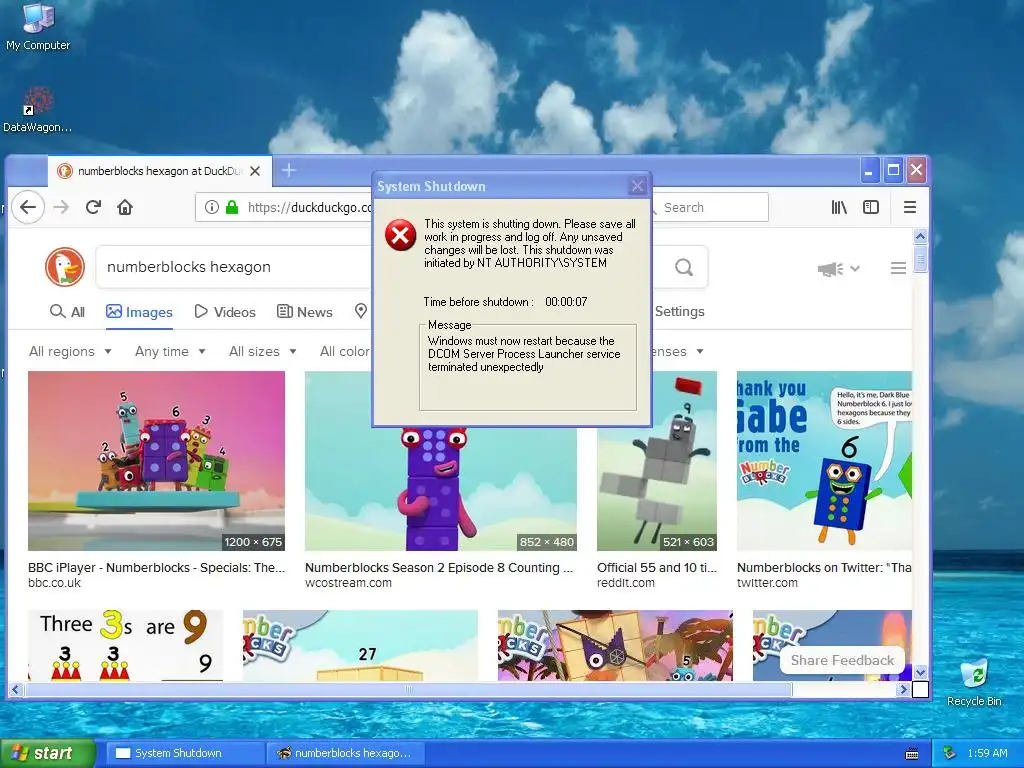Click the browser forward arrow
The width and height of the screenshot is (1024, 768).
tap(61, 207)
